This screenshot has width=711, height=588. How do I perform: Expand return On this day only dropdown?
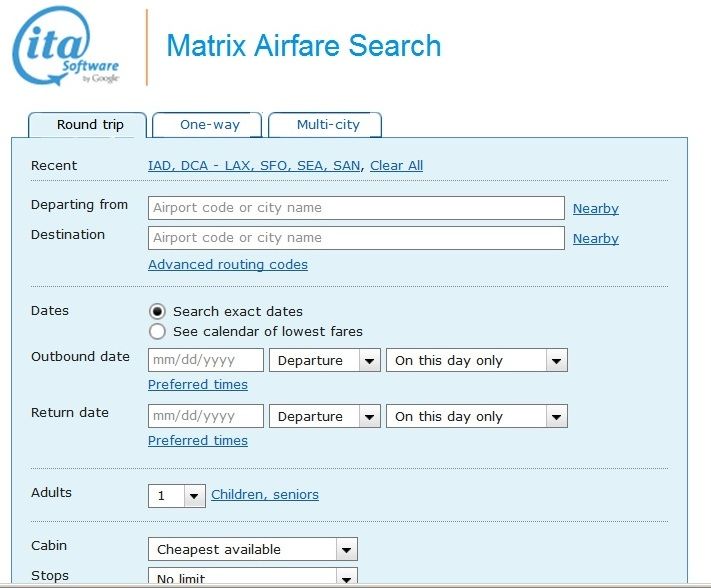point(477,416)
